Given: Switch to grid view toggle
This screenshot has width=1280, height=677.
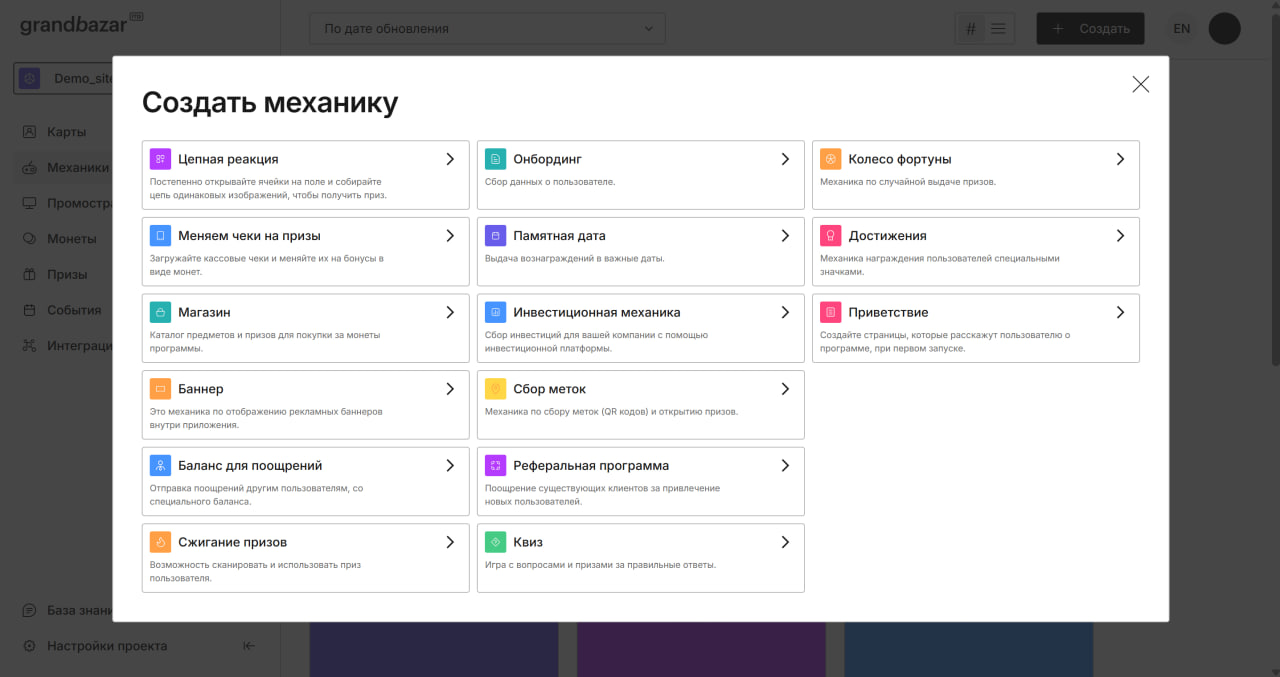Looking at the screenshot, I should click(970, 29).
